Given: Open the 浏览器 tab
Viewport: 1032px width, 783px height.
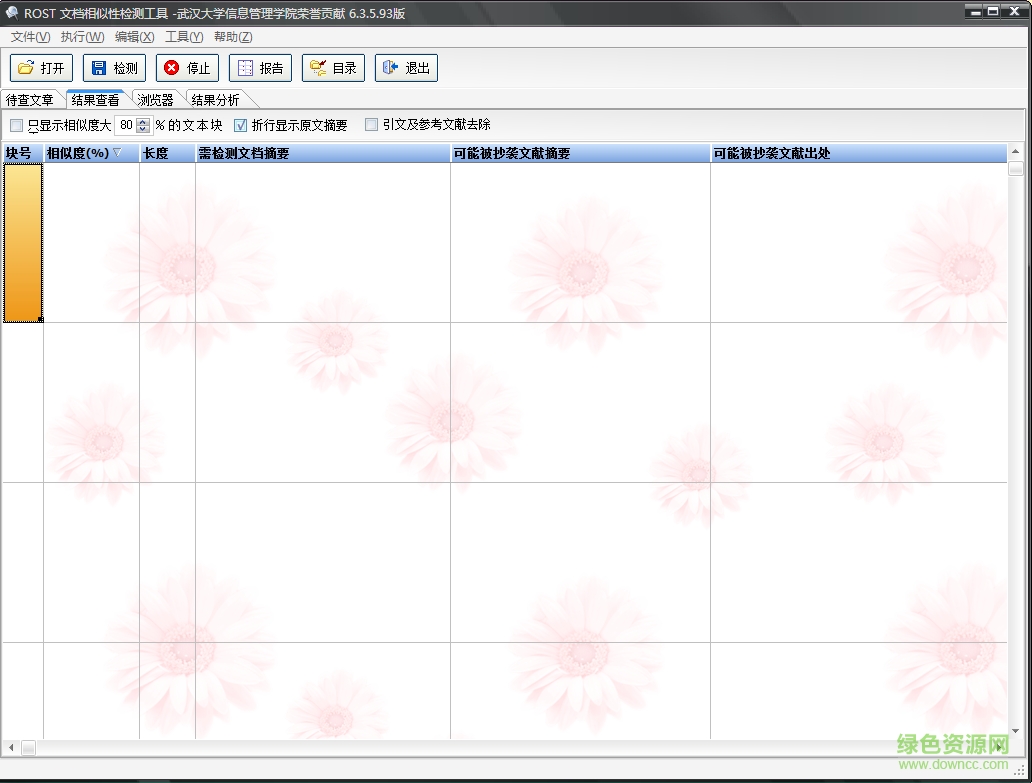Looking at the screenshot, I should coord(155,100).
